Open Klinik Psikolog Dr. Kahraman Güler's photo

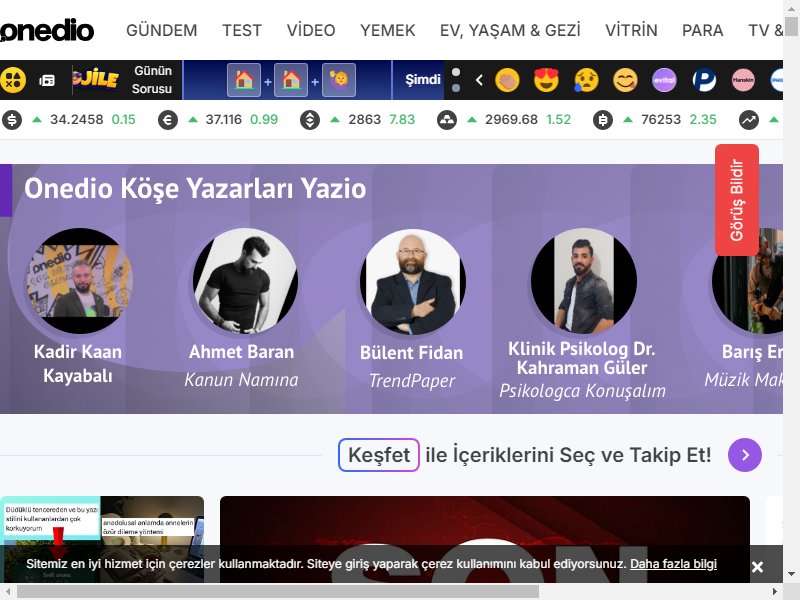[584, 281]
